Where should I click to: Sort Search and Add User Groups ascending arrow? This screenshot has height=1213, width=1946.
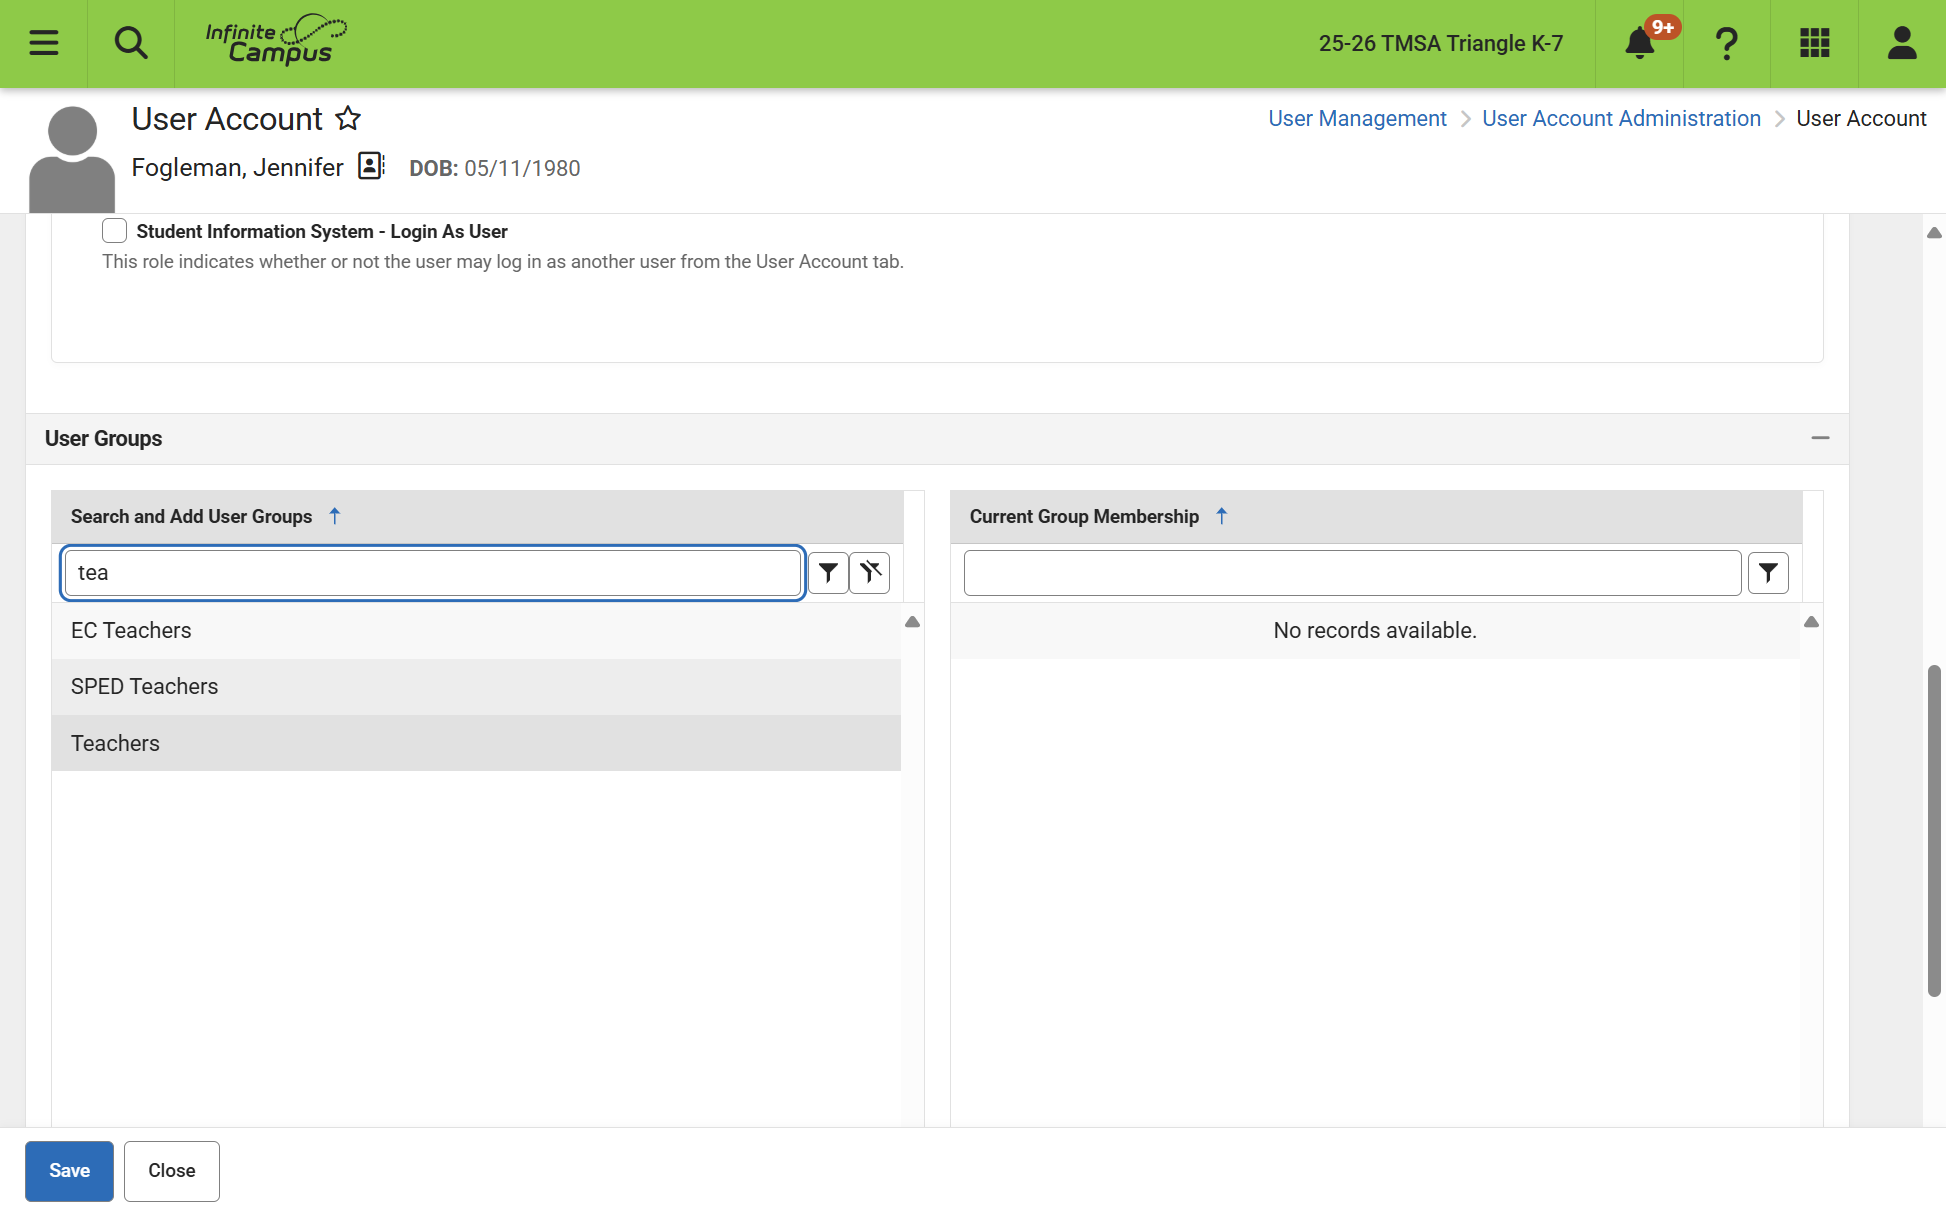pos(335,516)
